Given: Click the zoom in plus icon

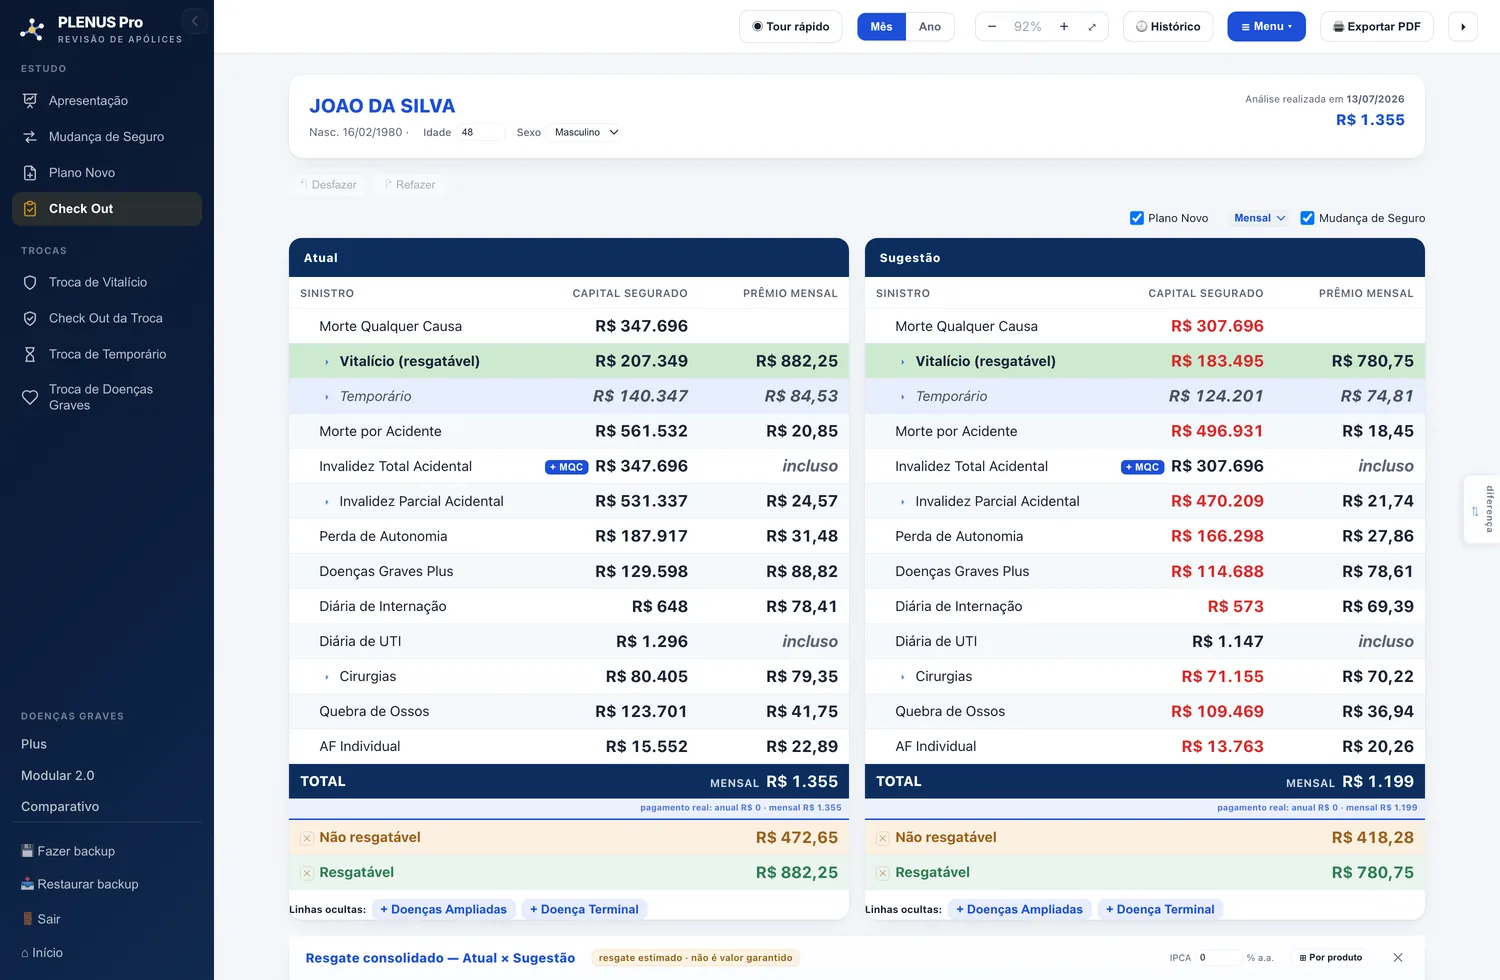Looking at the screenshot, I should (1064, 27).
